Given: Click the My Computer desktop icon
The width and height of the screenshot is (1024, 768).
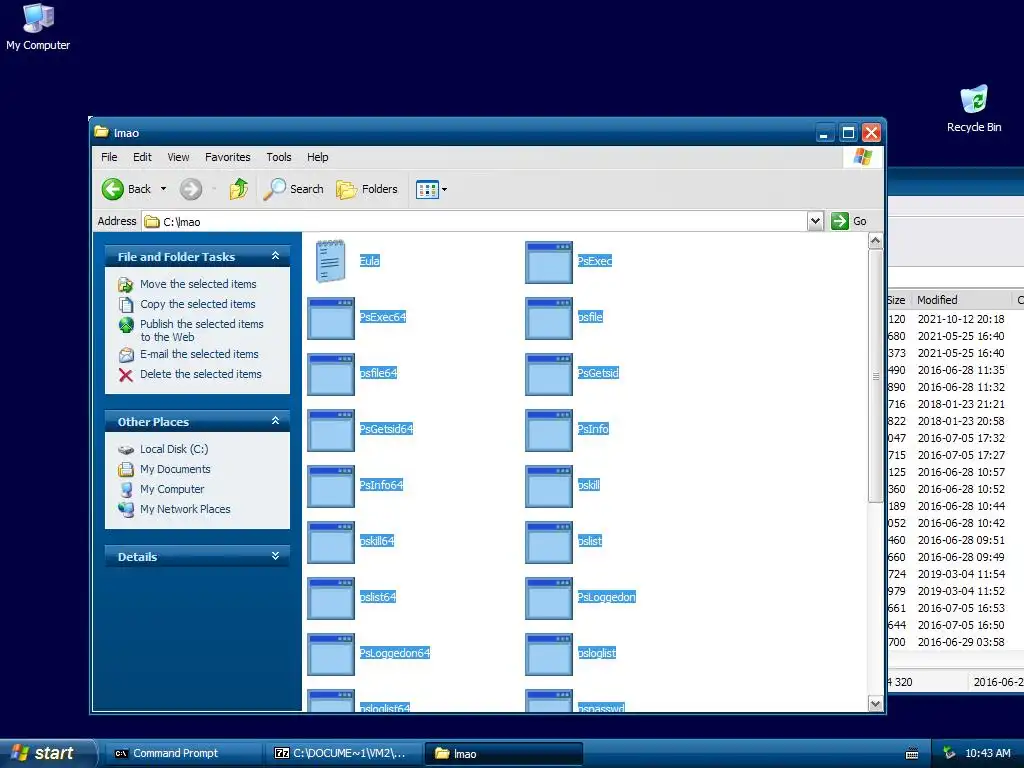Looking at the screenshot, I should coord(38,27).
